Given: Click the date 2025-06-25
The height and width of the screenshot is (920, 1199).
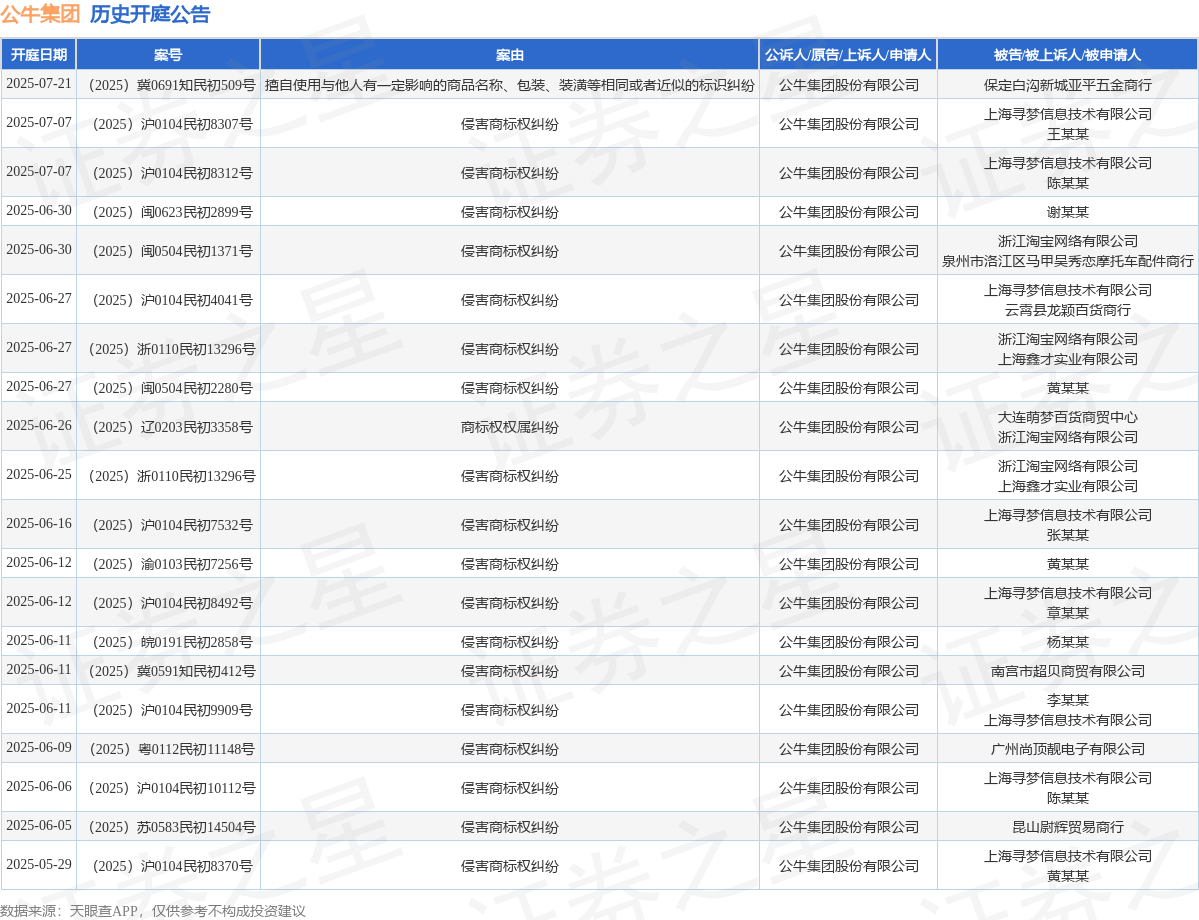Looking at the screenshot, I should [39, 474].
